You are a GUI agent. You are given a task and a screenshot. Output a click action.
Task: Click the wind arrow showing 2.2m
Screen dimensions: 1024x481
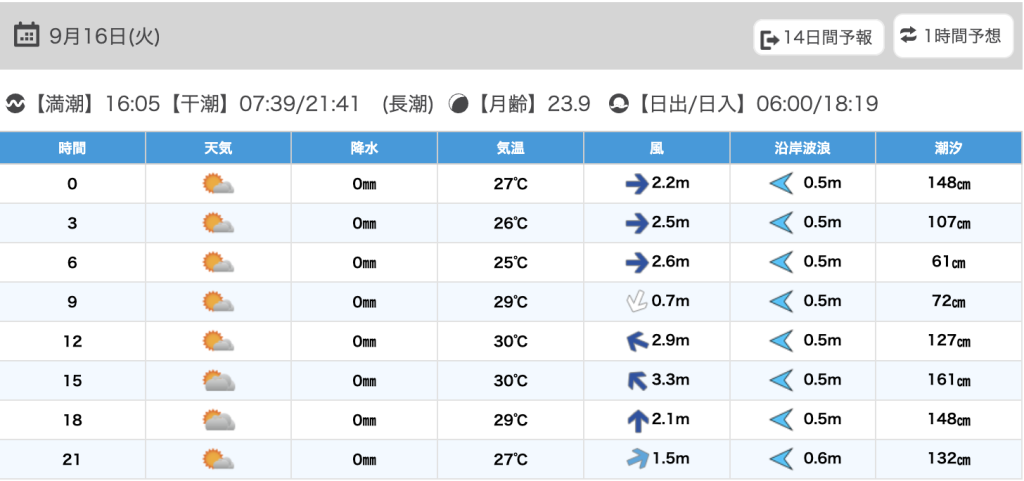tap(637, 183)
